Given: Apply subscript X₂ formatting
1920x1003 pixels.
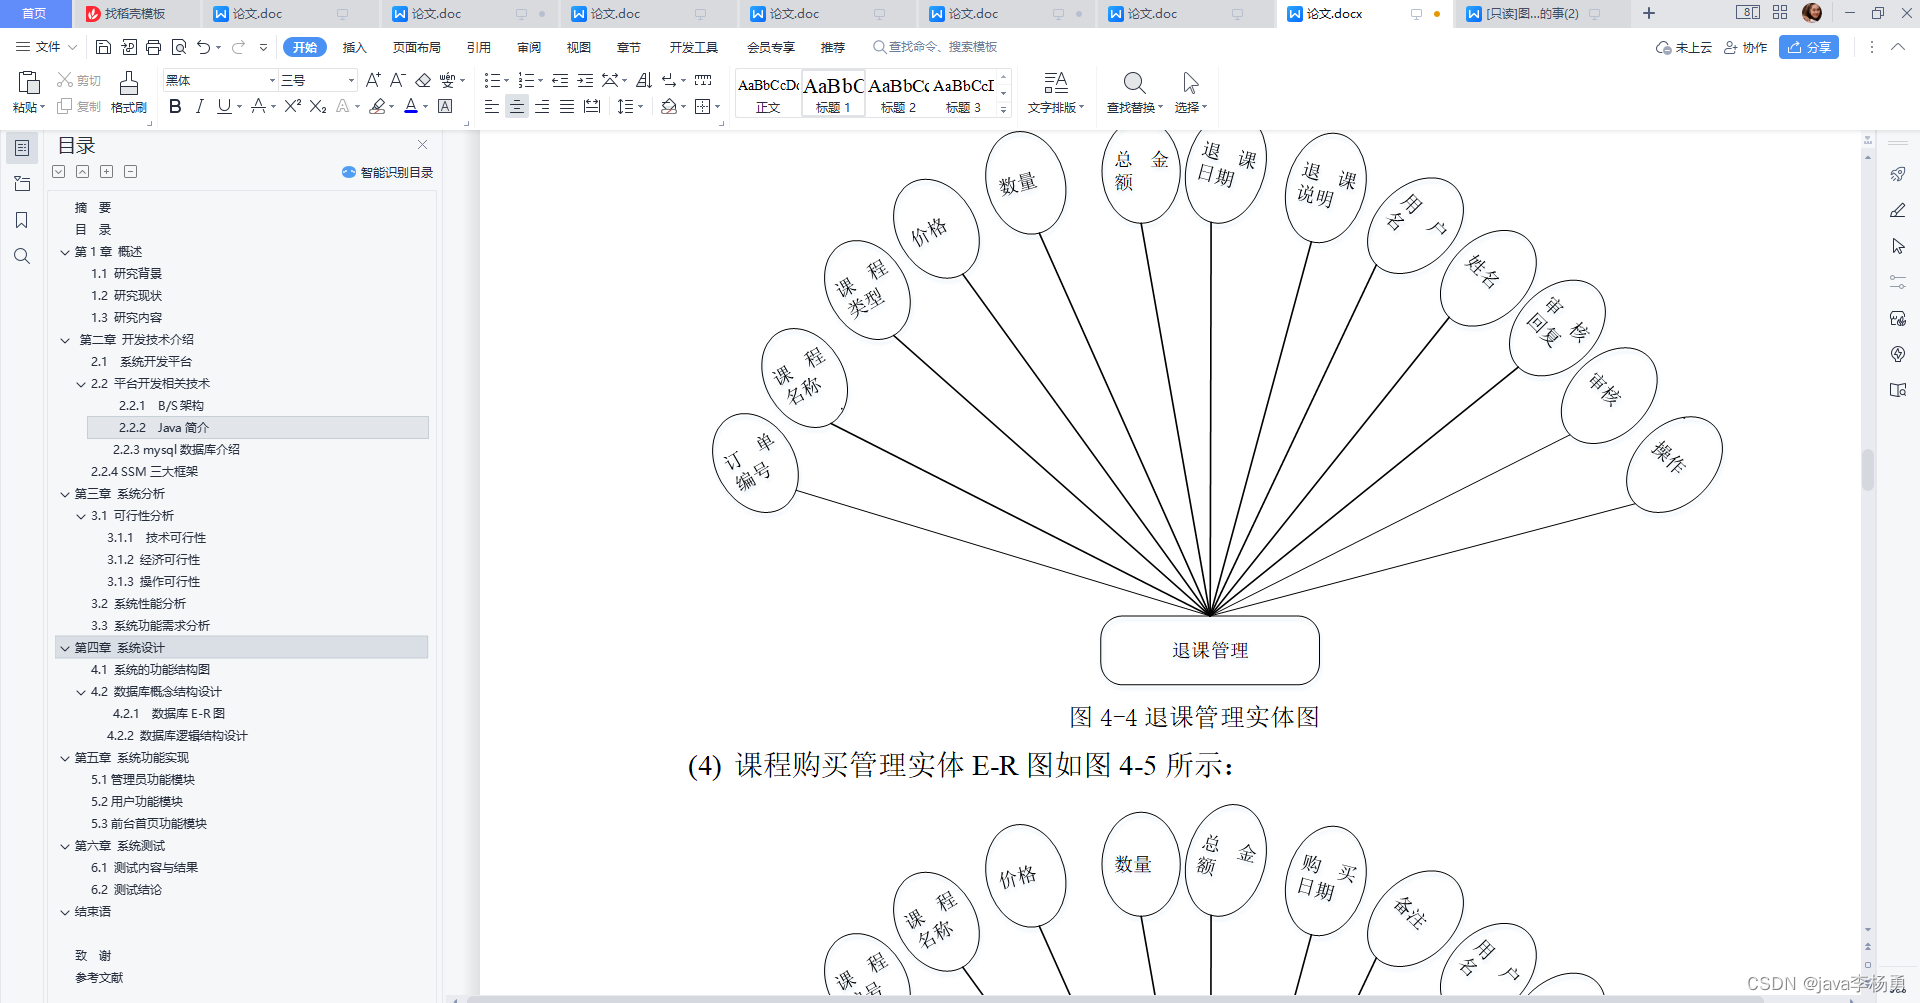Looking at the screenshot, I should tap(318, 106).
